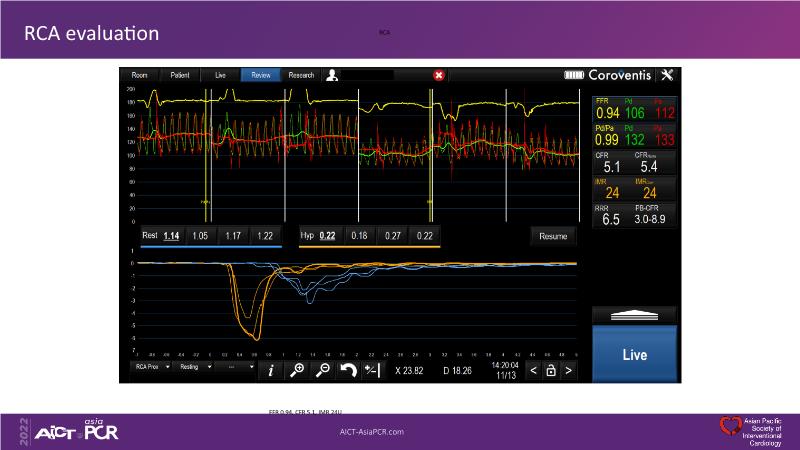Viewport: 800px width, 450px height.
Task: Click the plus/minus cursor icon
Action: tap(372, 370)
